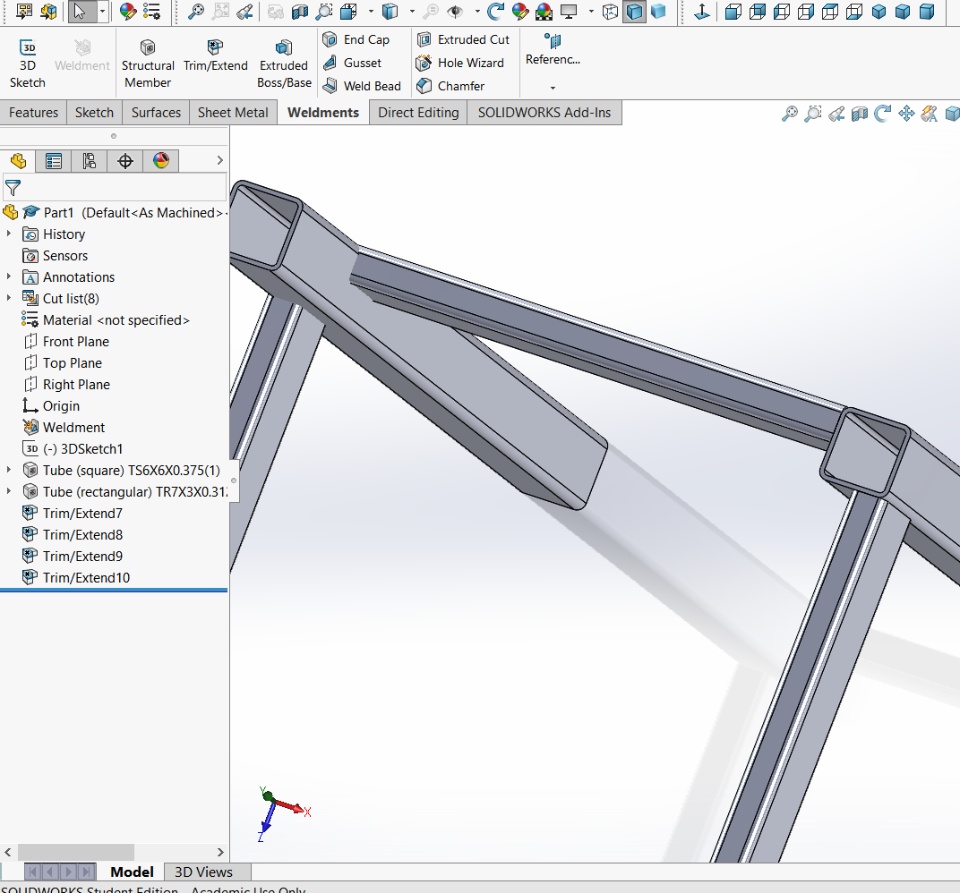The width and height of the screenshot is (960, 893).
Task: Open the DisplayManager color ball tab
Action: click(x=161, y=161)
